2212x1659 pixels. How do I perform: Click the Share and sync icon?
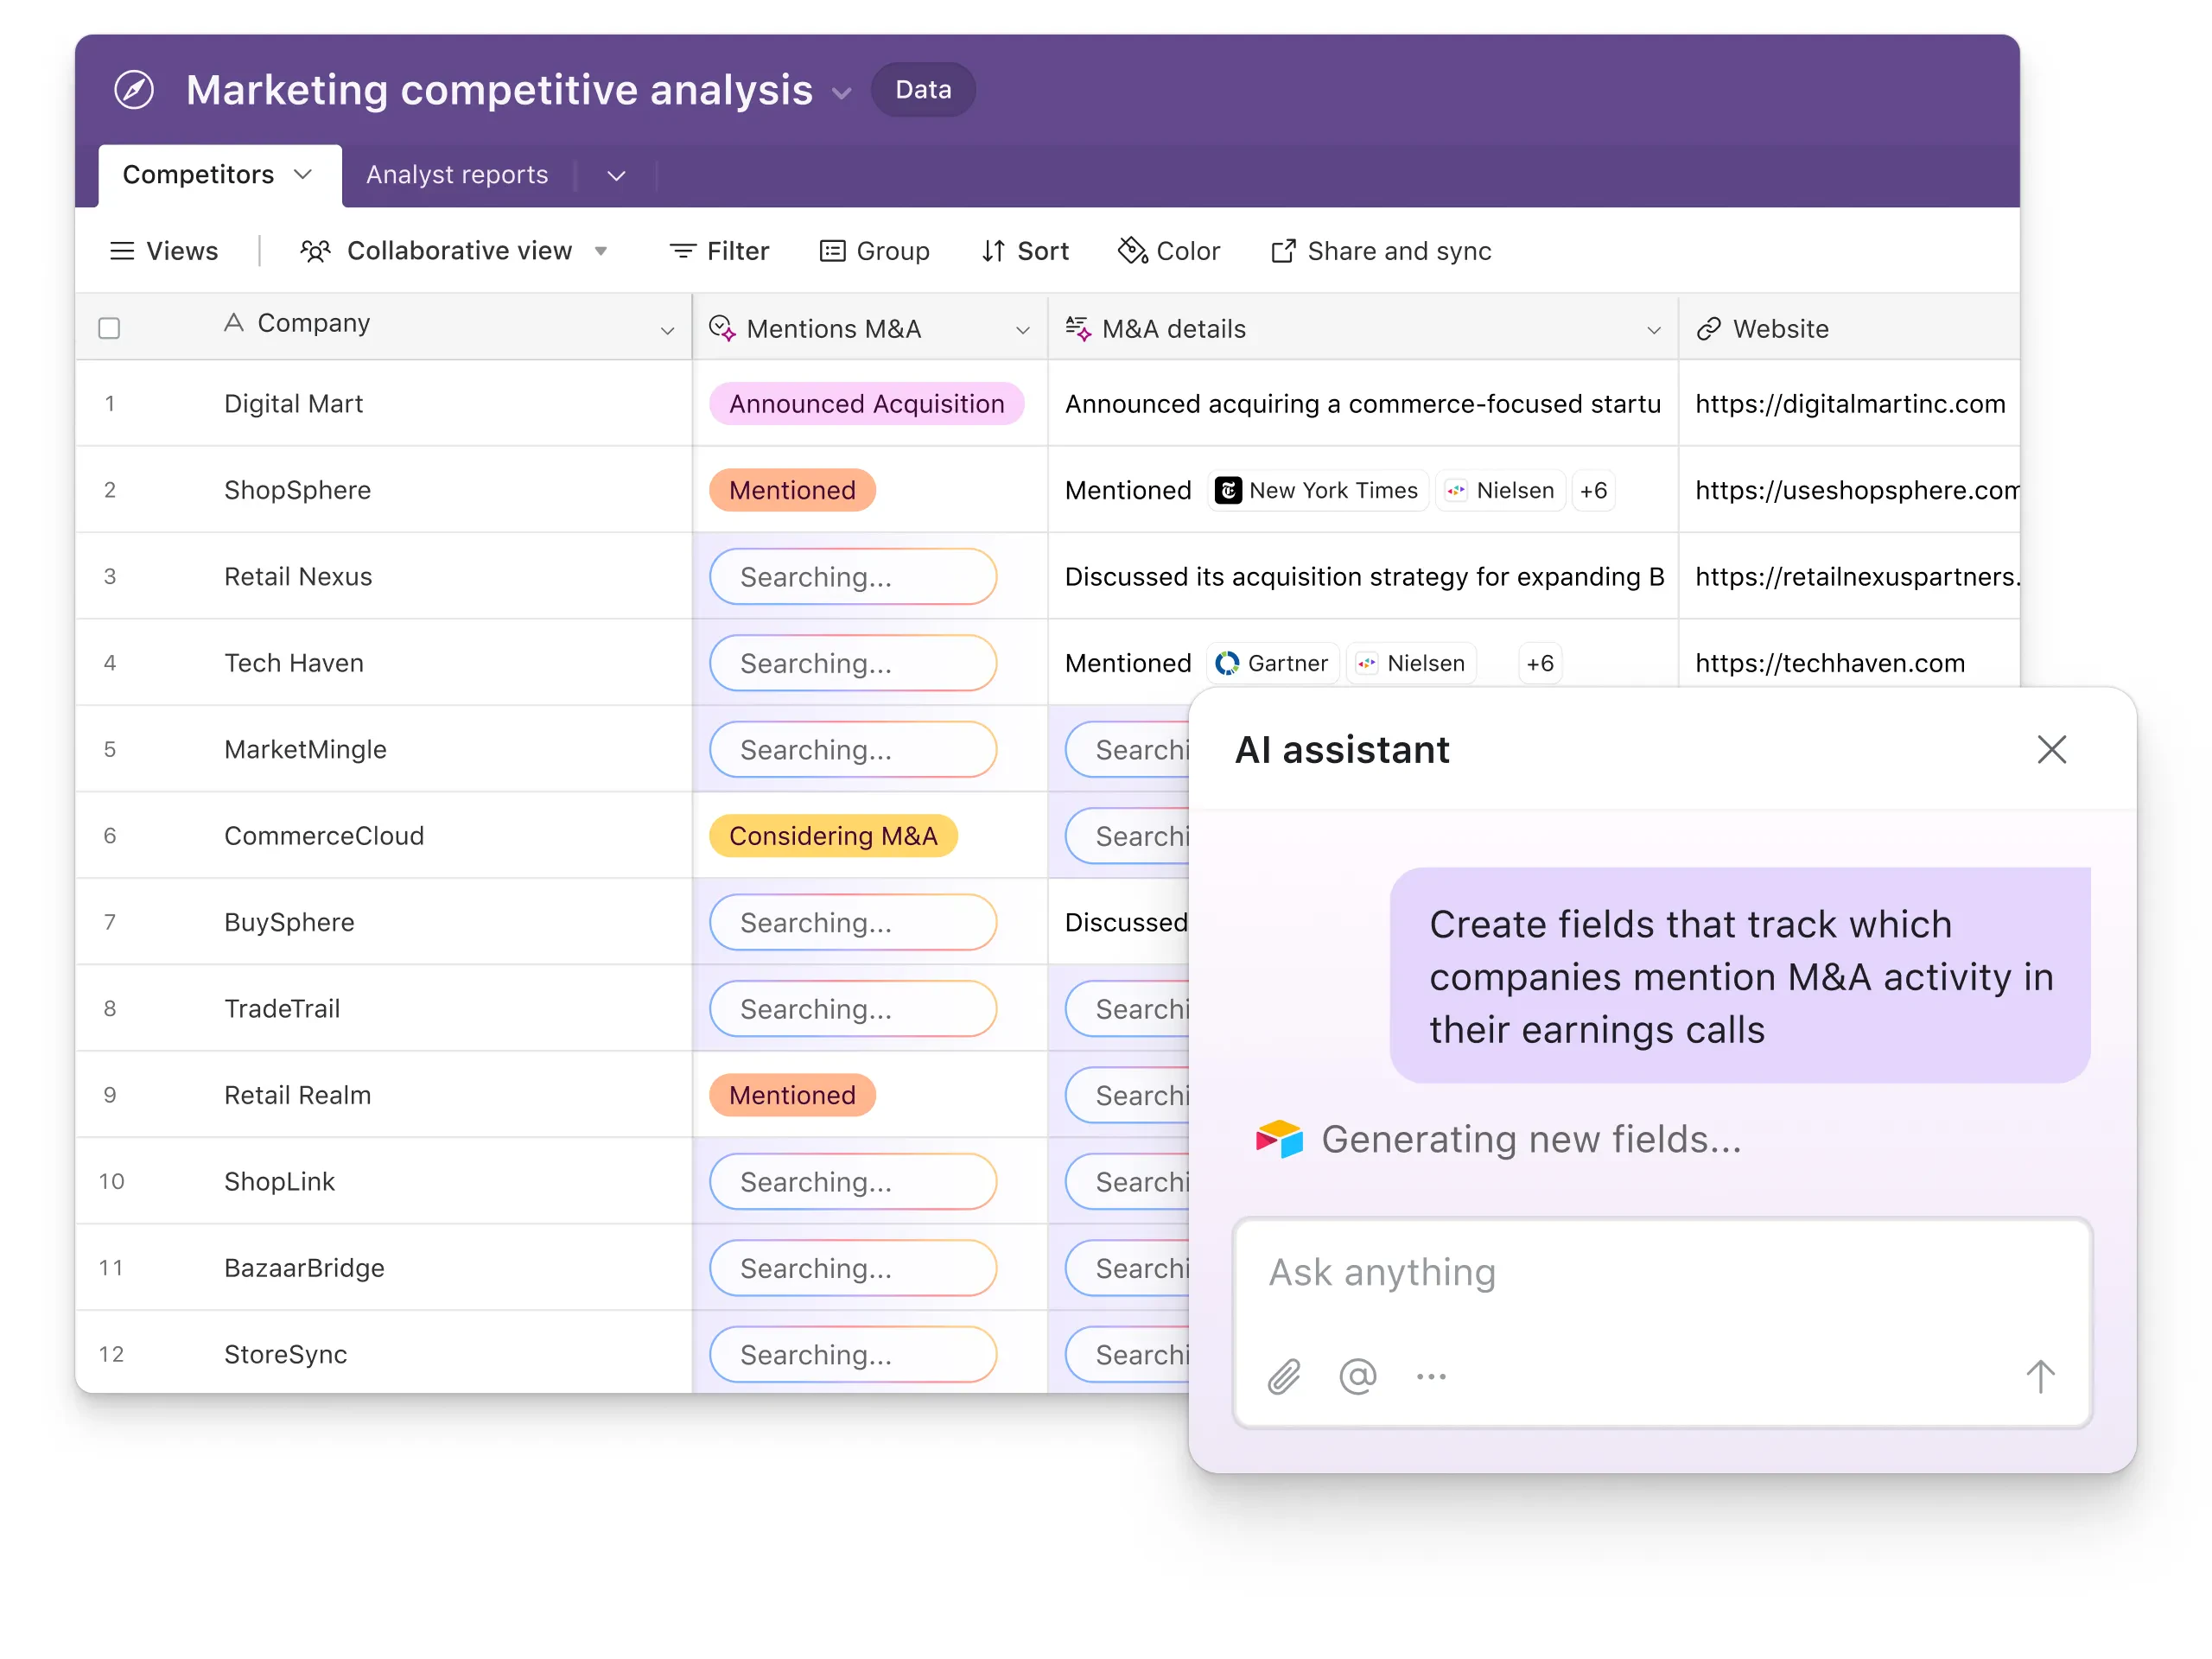(1283, 251)
